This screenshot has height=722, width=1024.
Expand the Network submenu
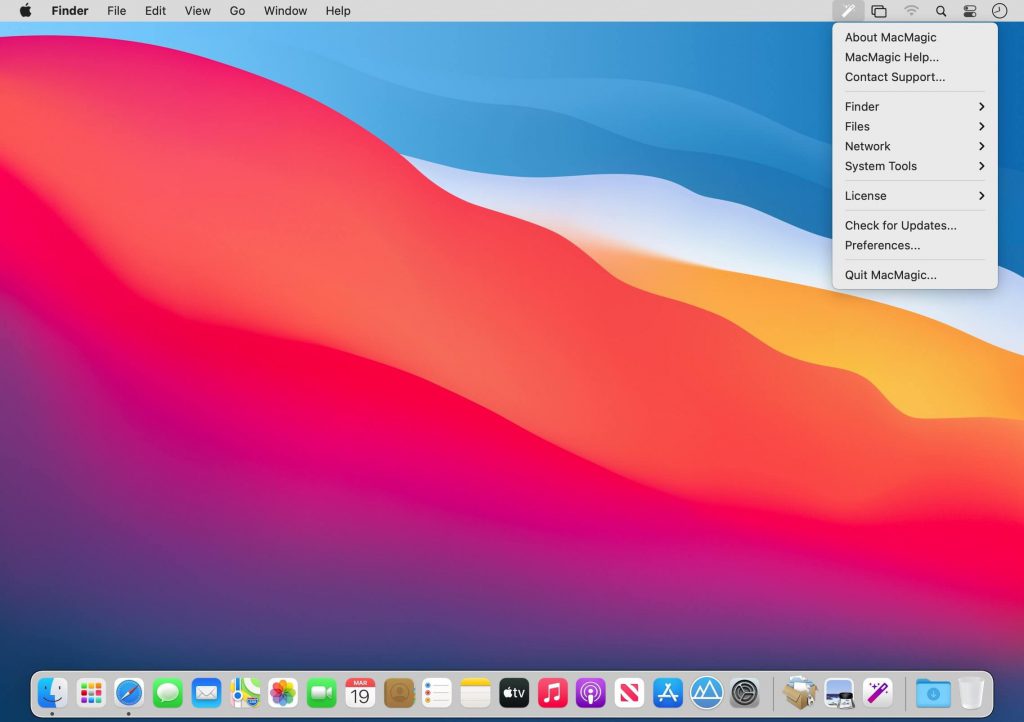[867, 146]
